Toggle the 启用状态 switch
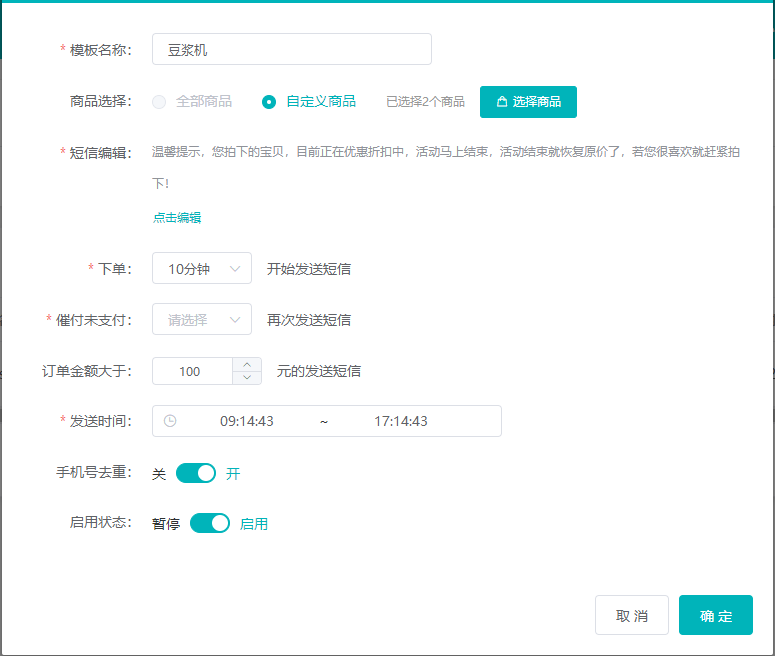 210,523
